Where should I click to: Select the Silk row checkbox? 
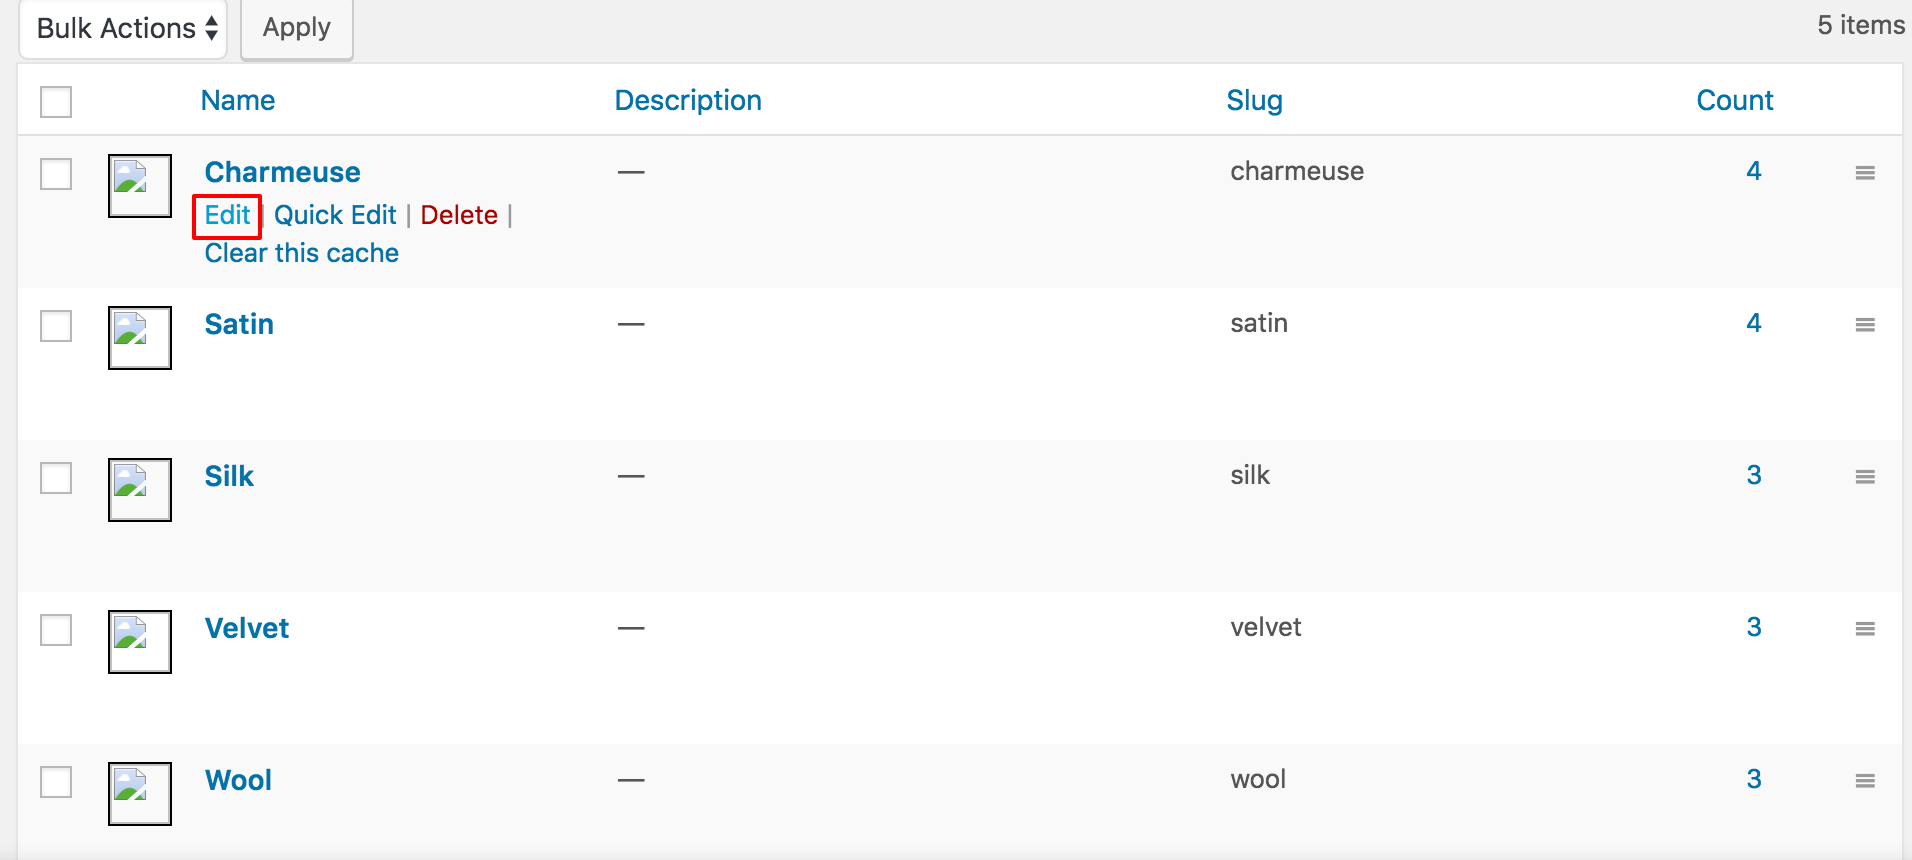[56, 478]
